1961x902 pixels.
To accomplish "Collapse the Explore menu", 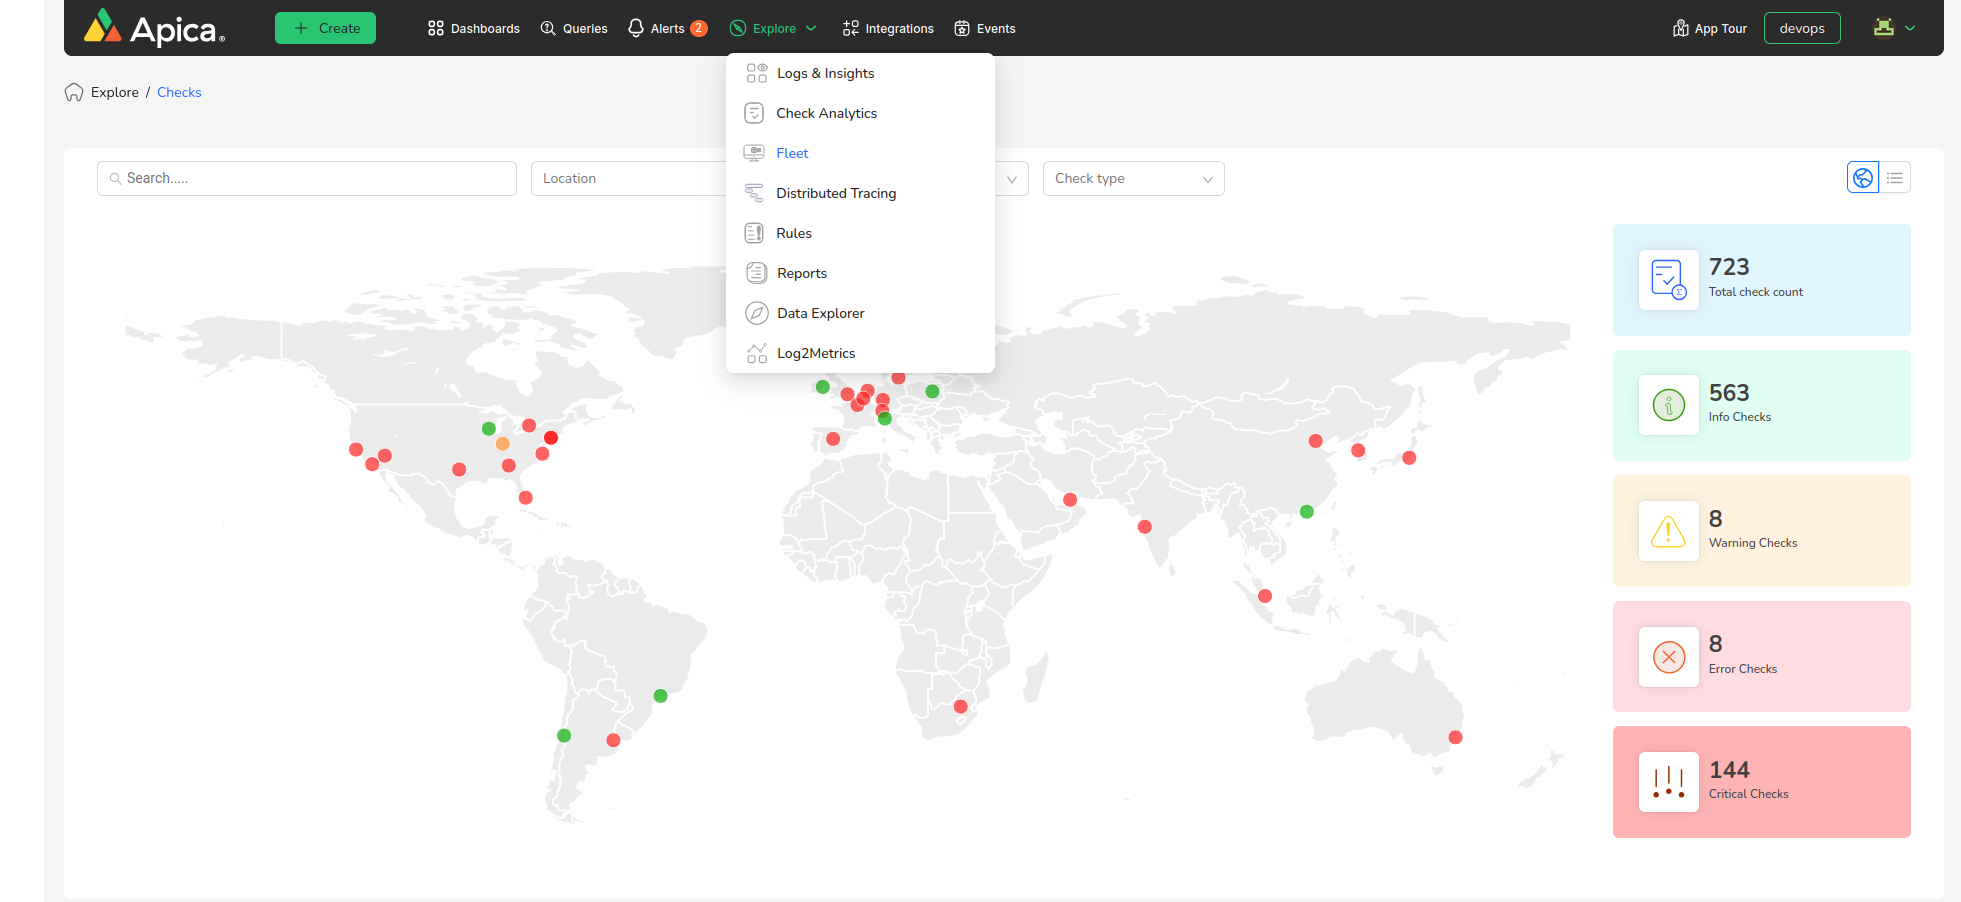I will [774, 28].
